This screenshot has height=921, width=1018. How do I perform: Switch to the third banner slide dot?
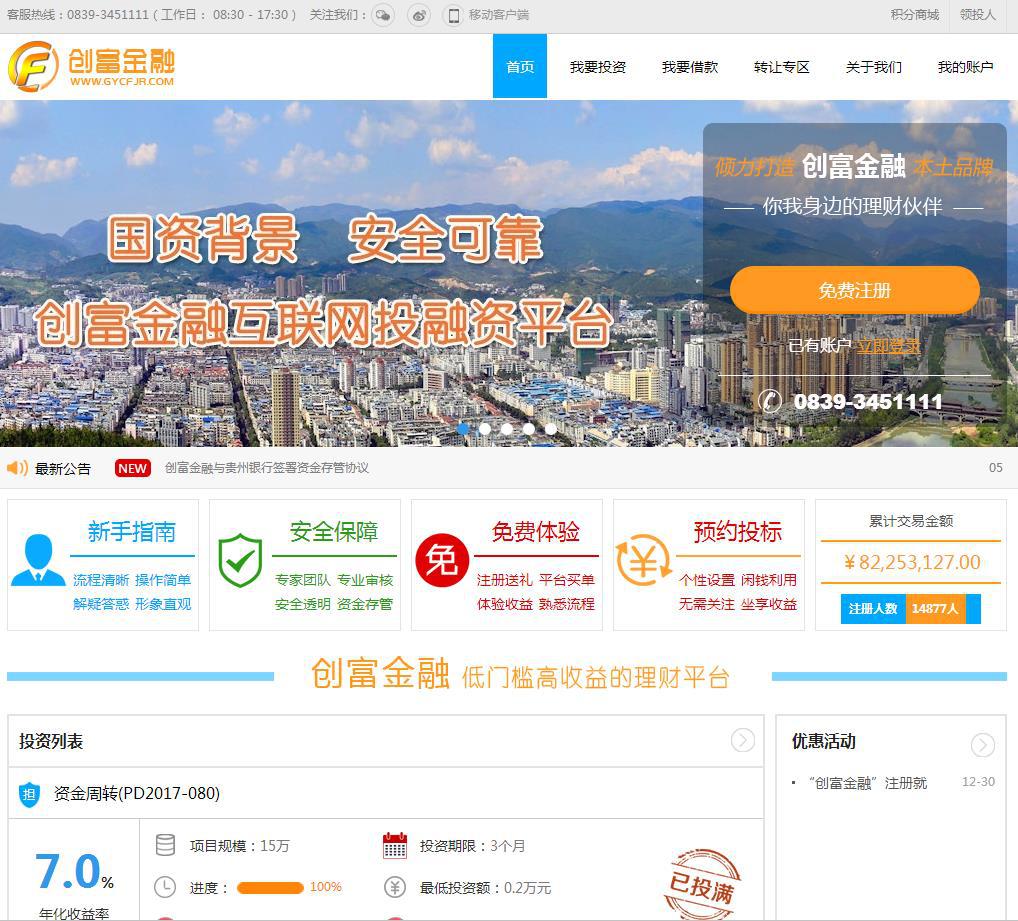[x=507, y=429]
